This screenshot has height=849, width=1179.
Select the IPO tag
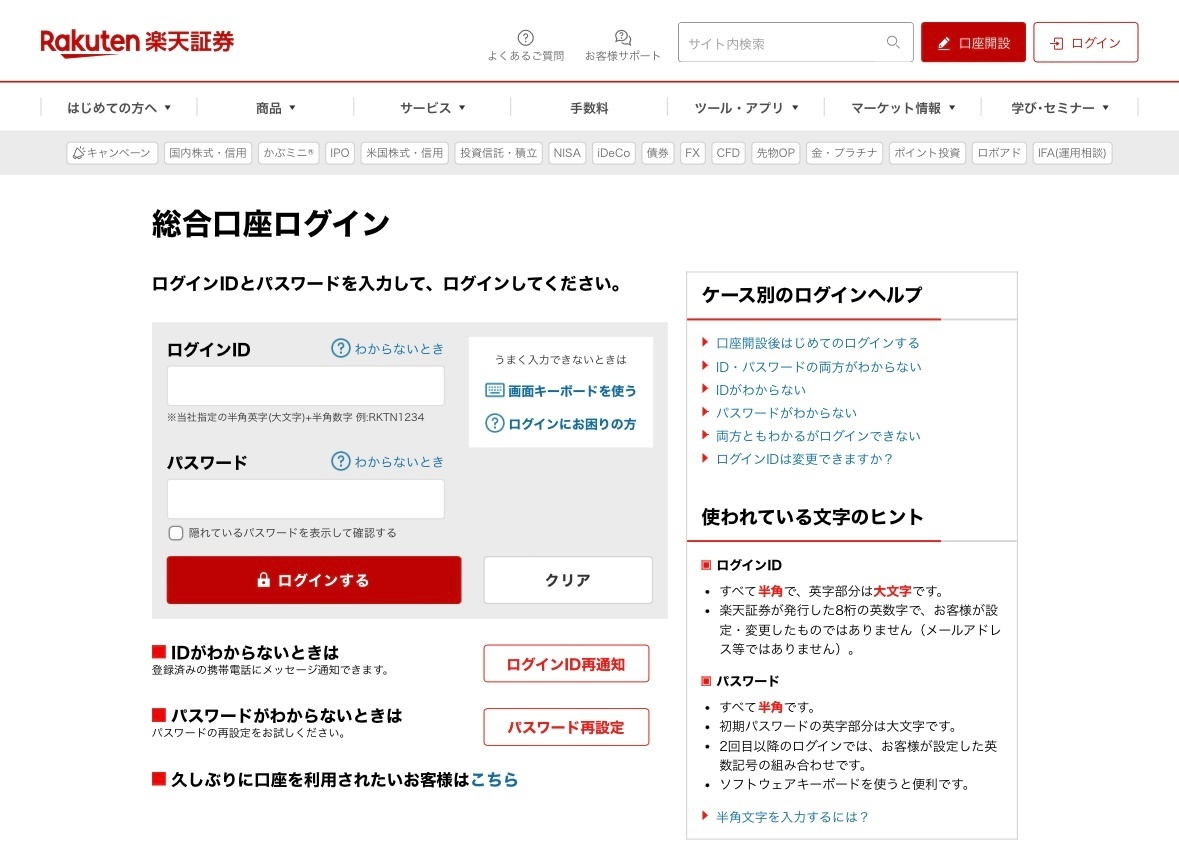[x=340, y=153]
